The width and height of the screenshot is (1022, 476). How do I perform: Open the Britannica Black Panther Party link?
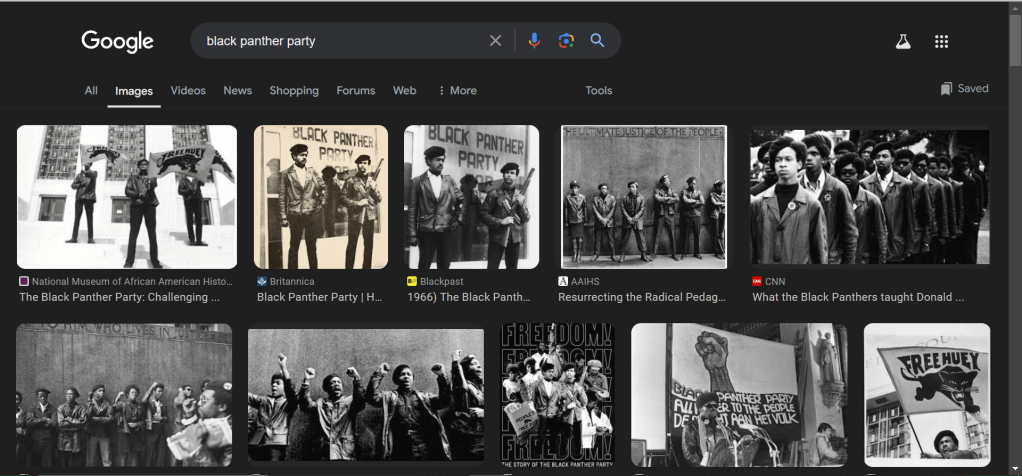pos(320,297)
